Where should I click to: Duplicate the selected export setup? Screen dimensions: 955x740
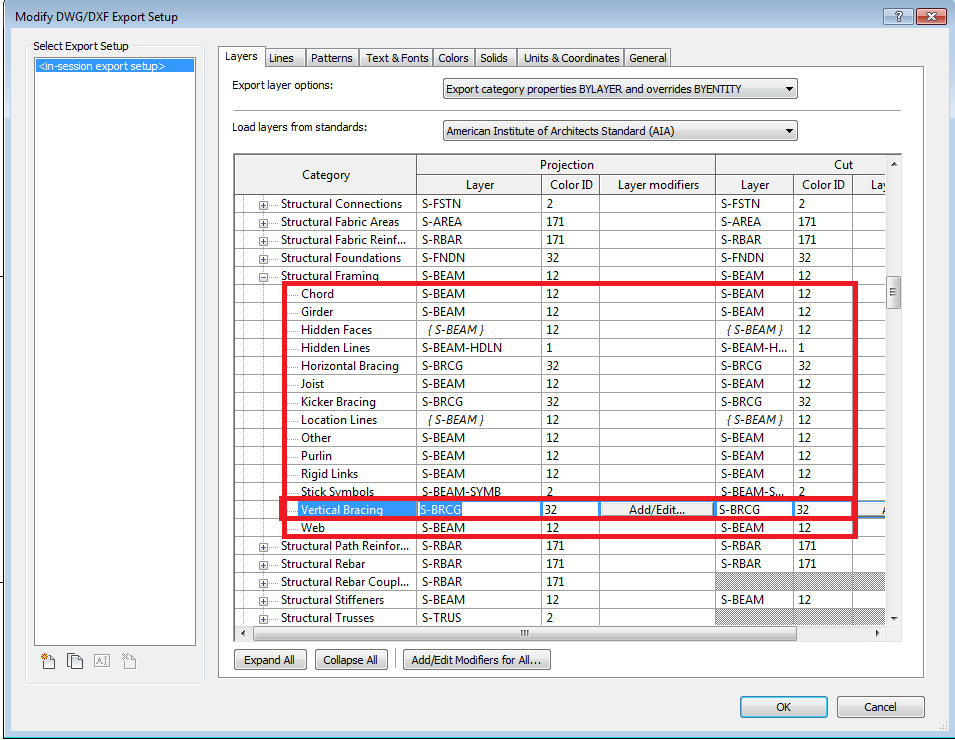pyautogui.click(x=75, y=661)
